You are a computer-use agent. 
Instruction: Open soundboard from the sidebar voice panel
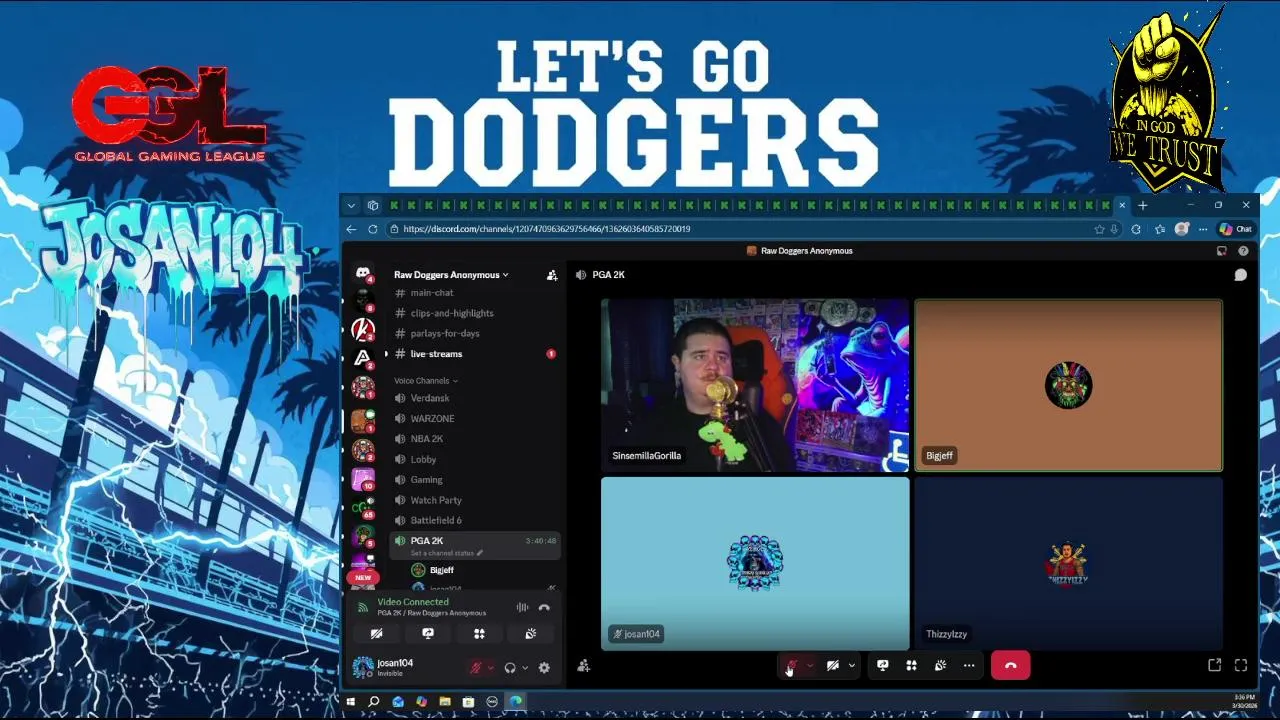tap(531, 633)
